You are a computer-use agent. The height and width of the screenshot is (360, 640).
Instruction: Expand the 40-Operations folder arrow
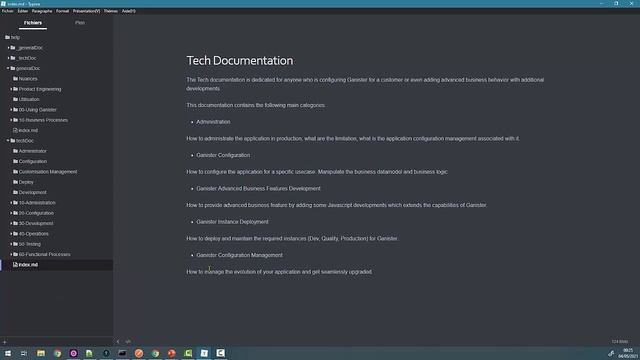pos(11,233)
